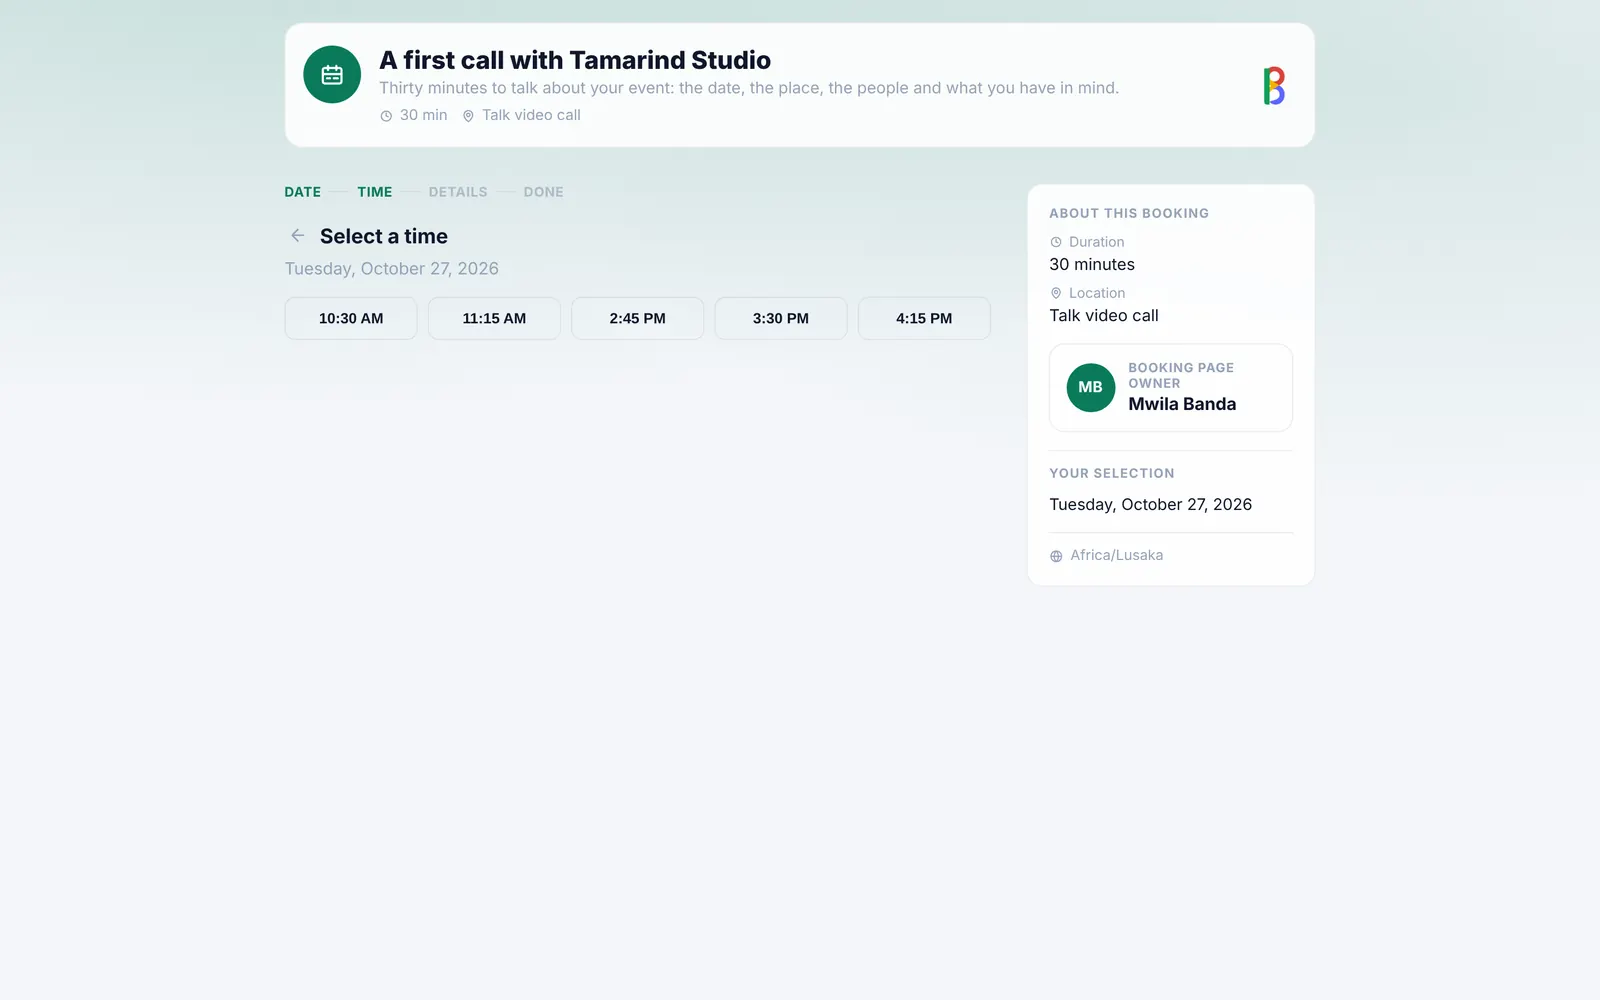Click the TIME step label

pyautogui.click(x=375, y=192)
